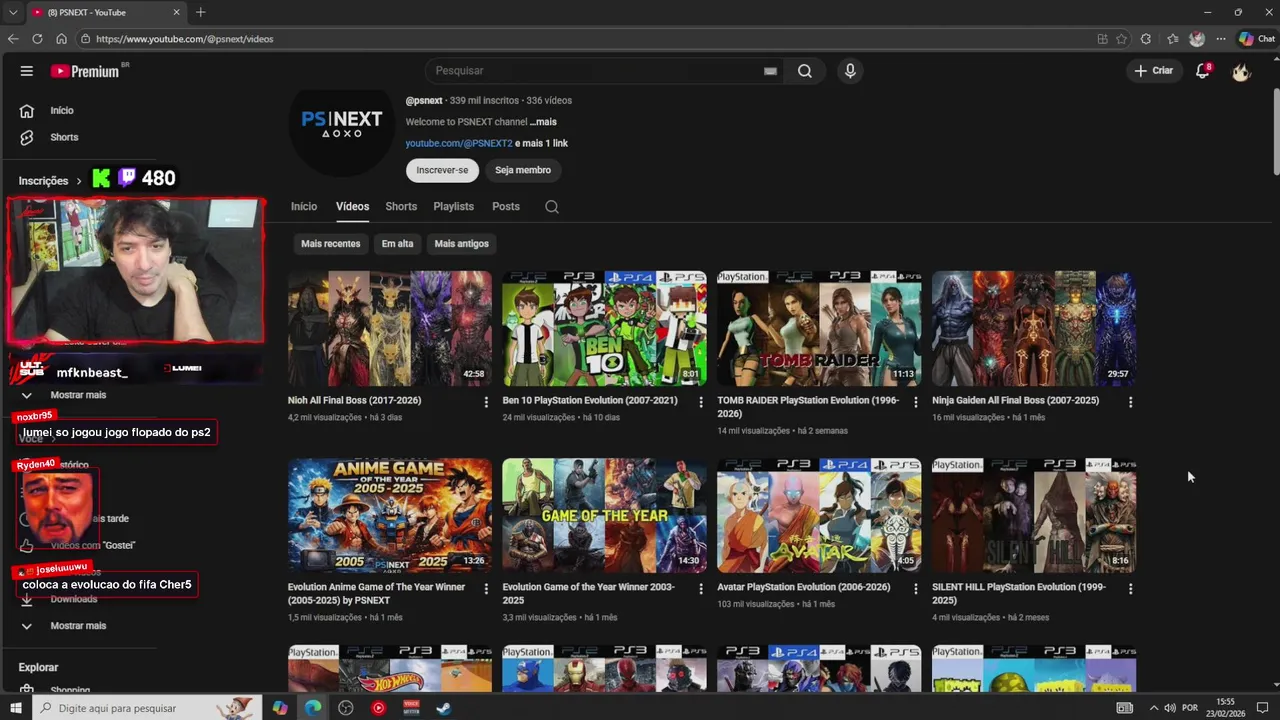
Task: Play the Avatar PlayStation Evolution thumbnail
Action: pyautogui.click(x=819, y=515)
